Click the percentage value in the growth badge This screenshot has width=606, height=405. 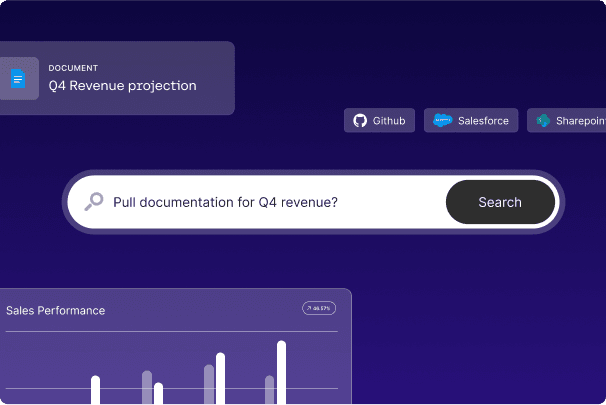pos(322,309)
